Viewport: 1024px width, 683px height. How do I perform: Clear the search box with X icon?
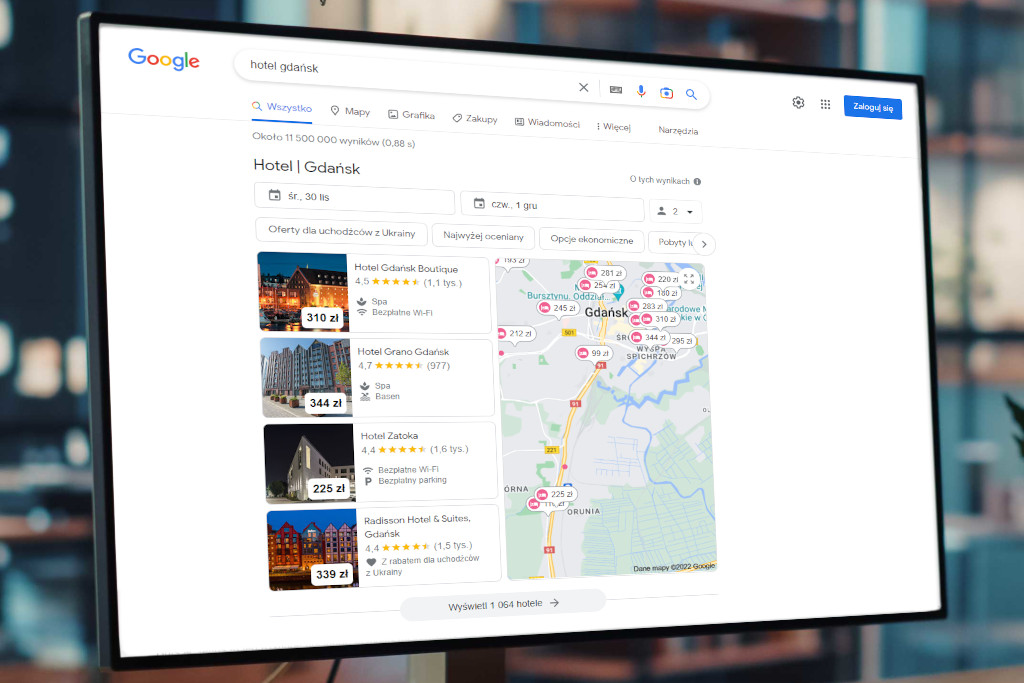pyautogui.click(x=584, y=87)
